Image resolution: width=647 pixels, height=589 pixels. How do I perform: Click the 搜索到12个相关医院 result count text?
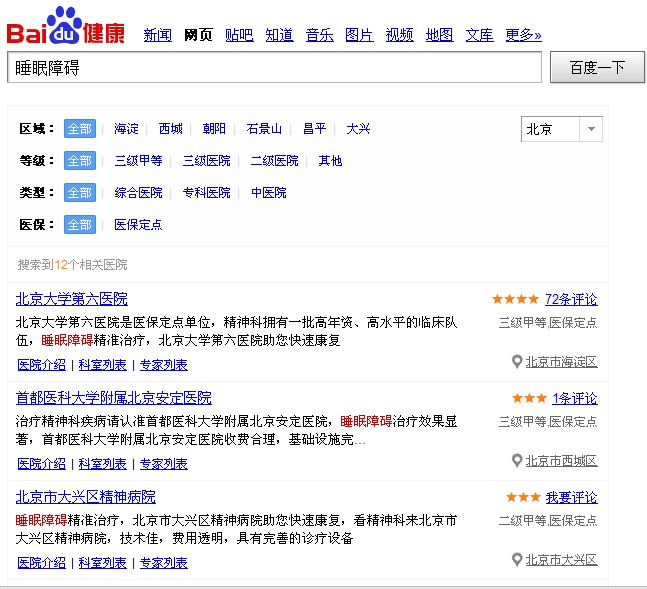click(x=72, y=265)
